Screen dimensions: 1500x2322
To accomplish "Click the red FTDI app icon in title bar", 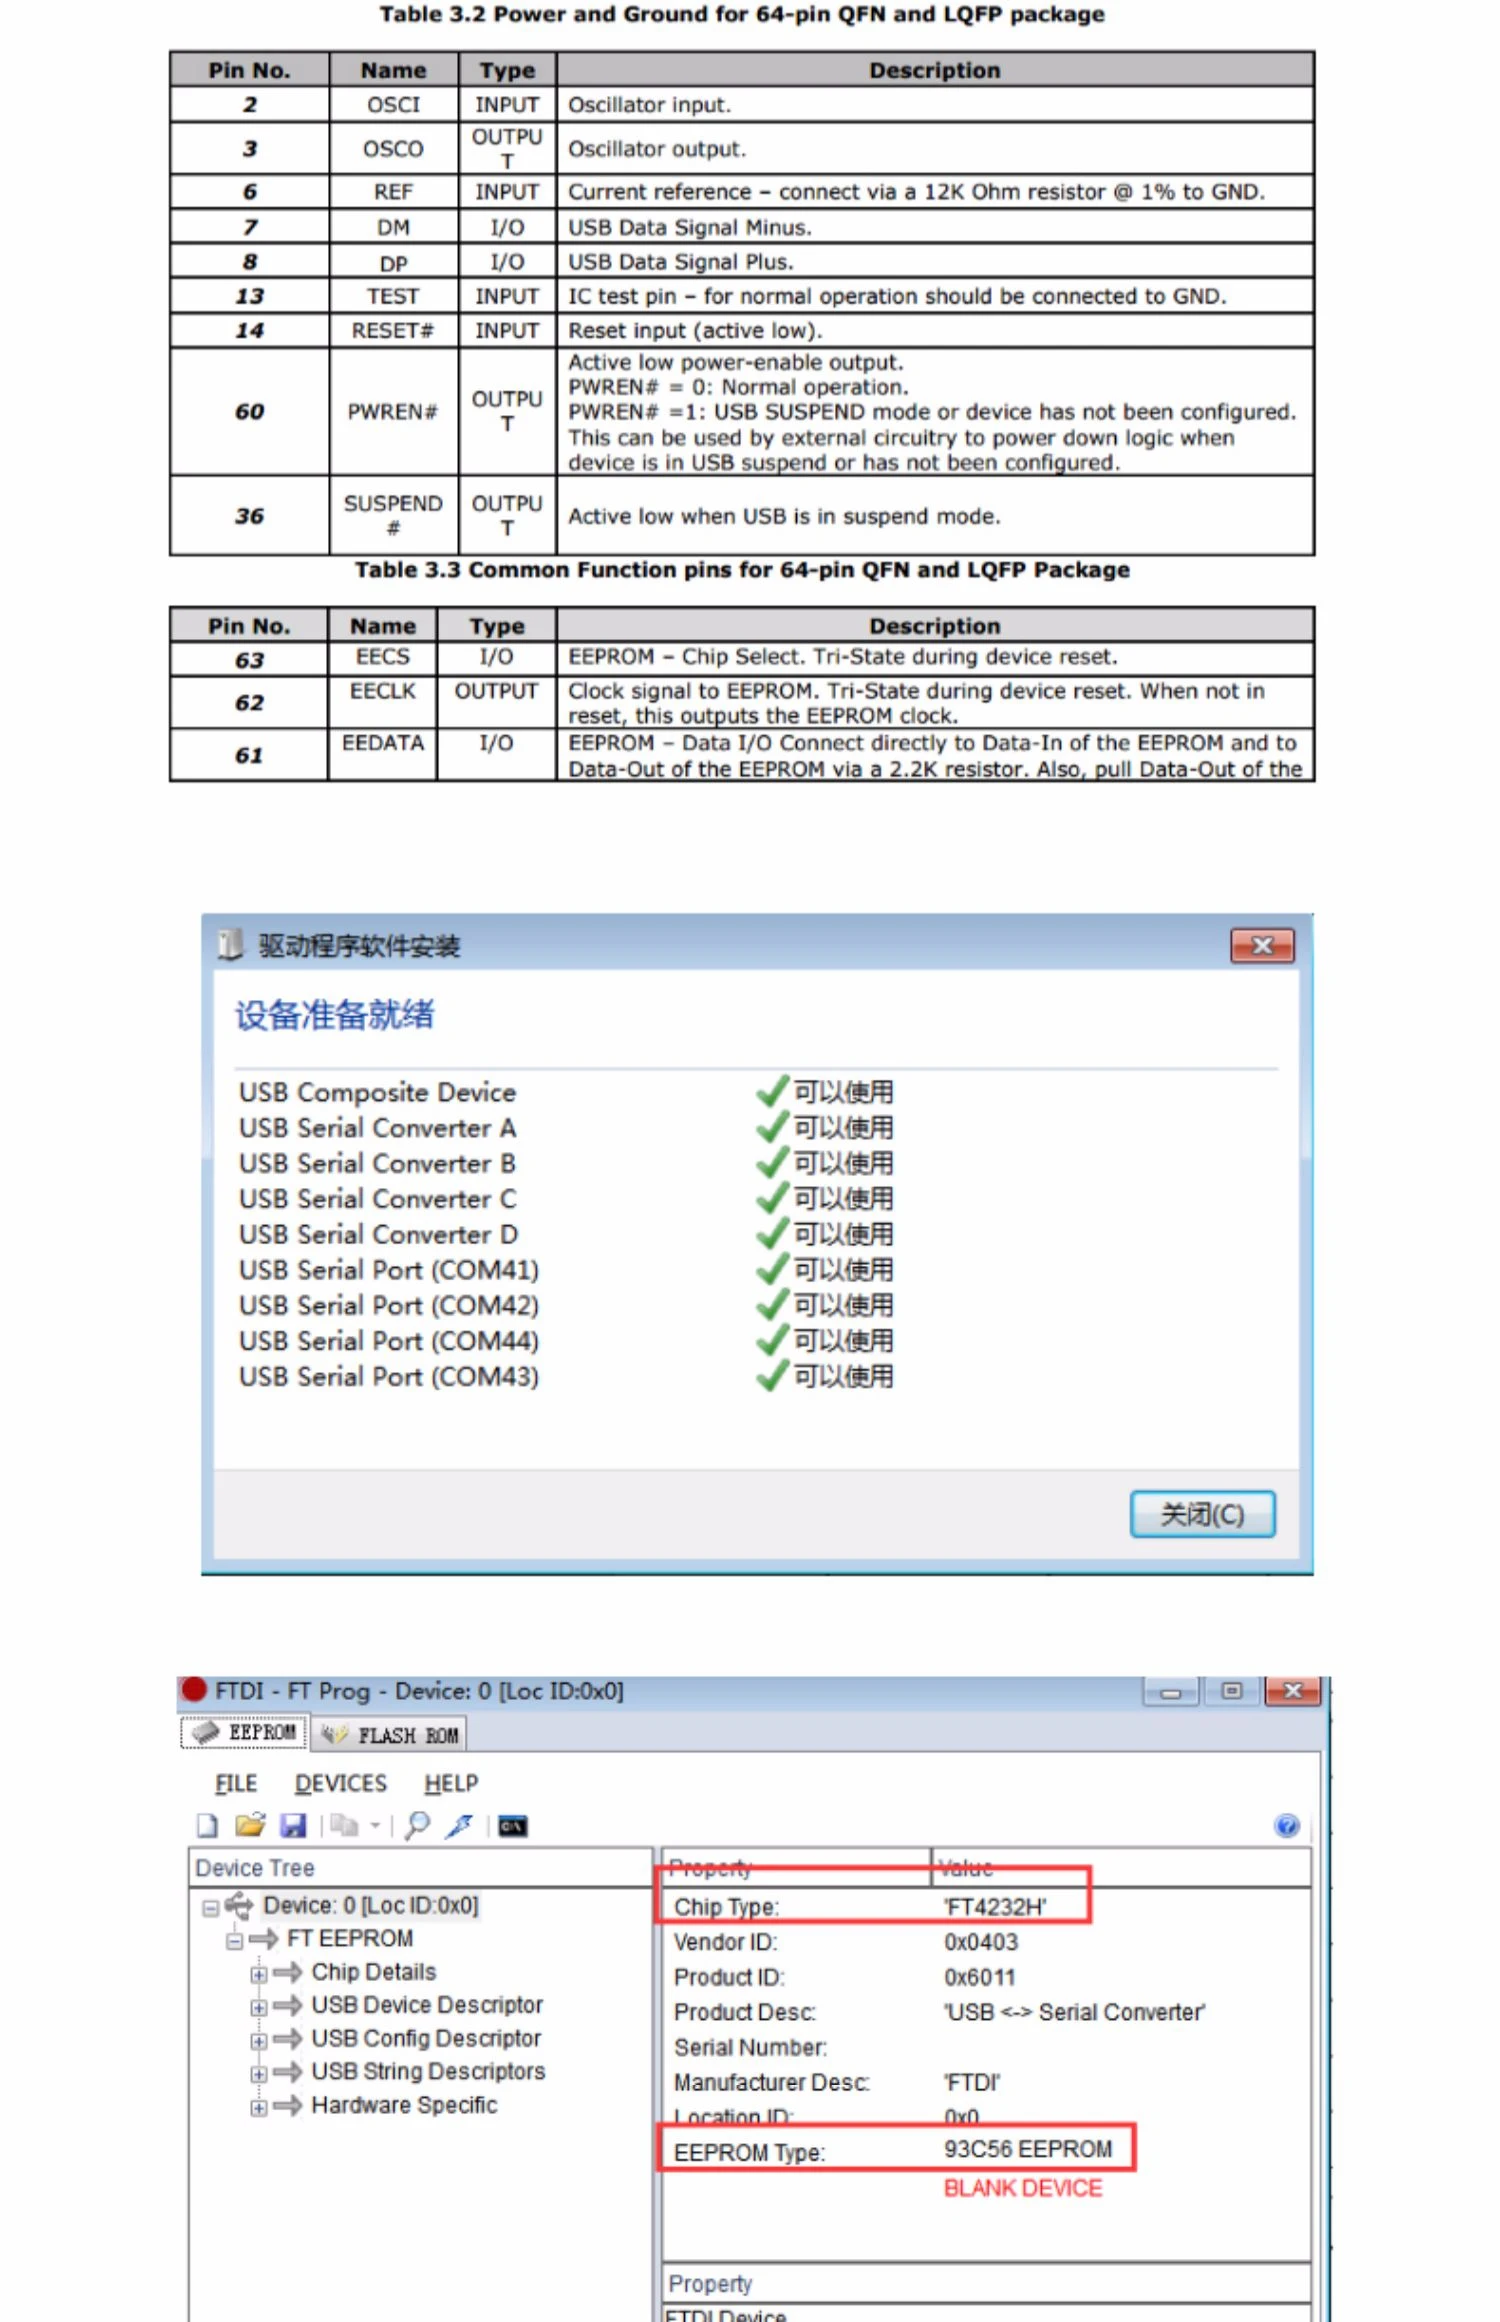I will (x=194, y=1690).
